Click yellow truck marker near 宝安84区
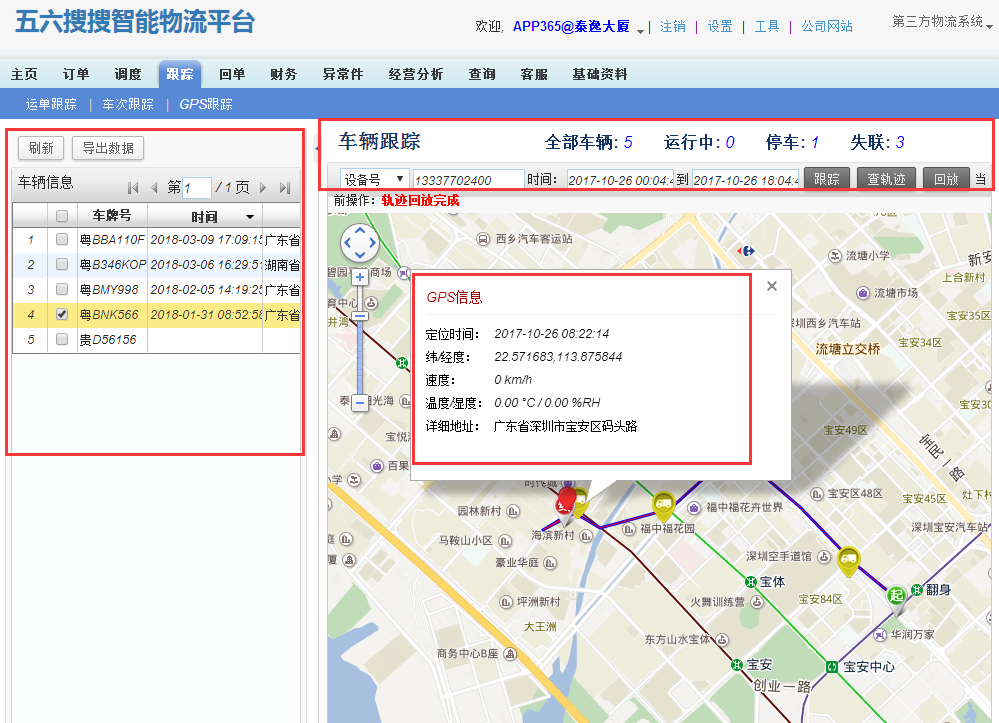Image resolution: width=999 pixels, height=723 pixels. (x=848, y=561)
